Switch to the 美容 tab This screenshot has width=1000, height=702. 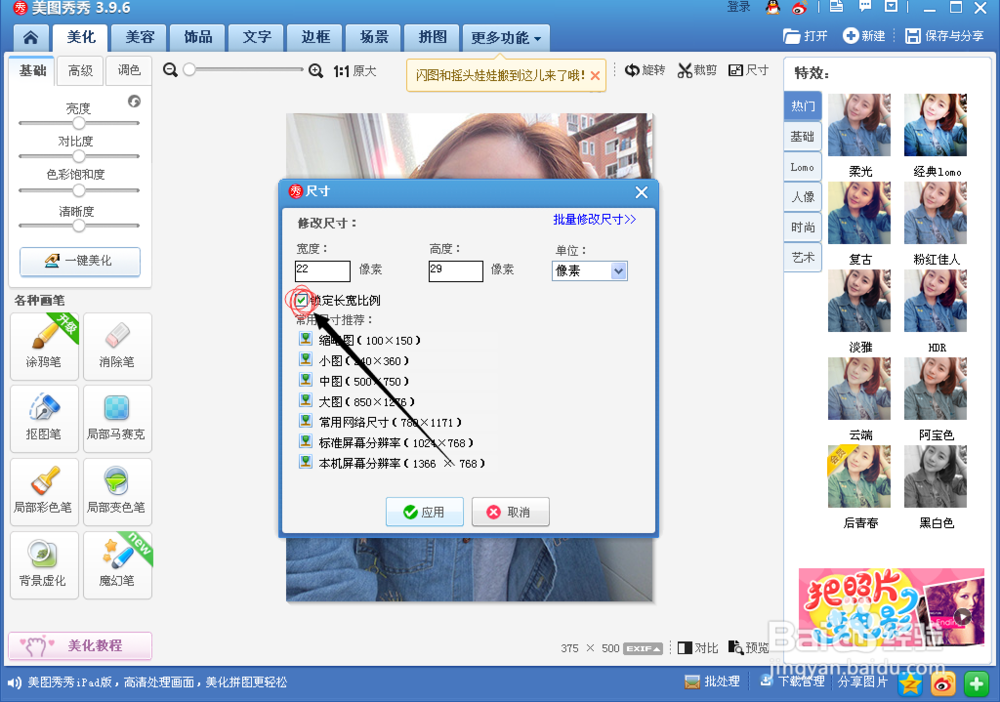tap(139, 37)
